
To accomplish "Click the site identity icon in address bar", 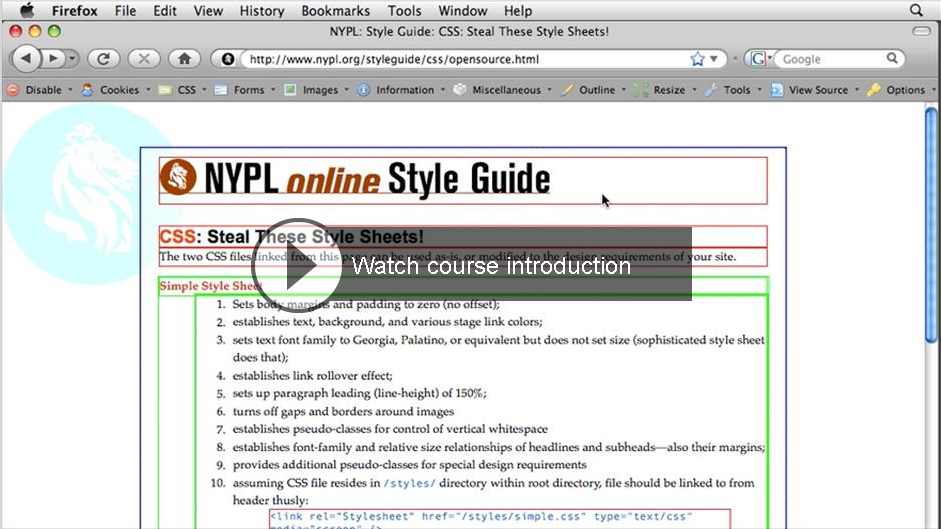I will 227,59.
